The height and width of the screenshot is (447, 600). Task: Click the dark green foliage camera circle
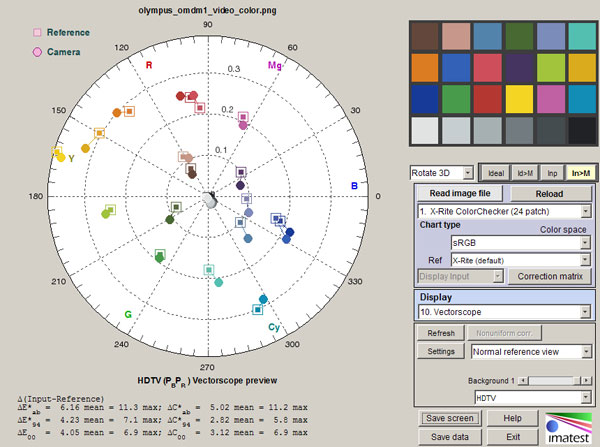tap(170, 220)
